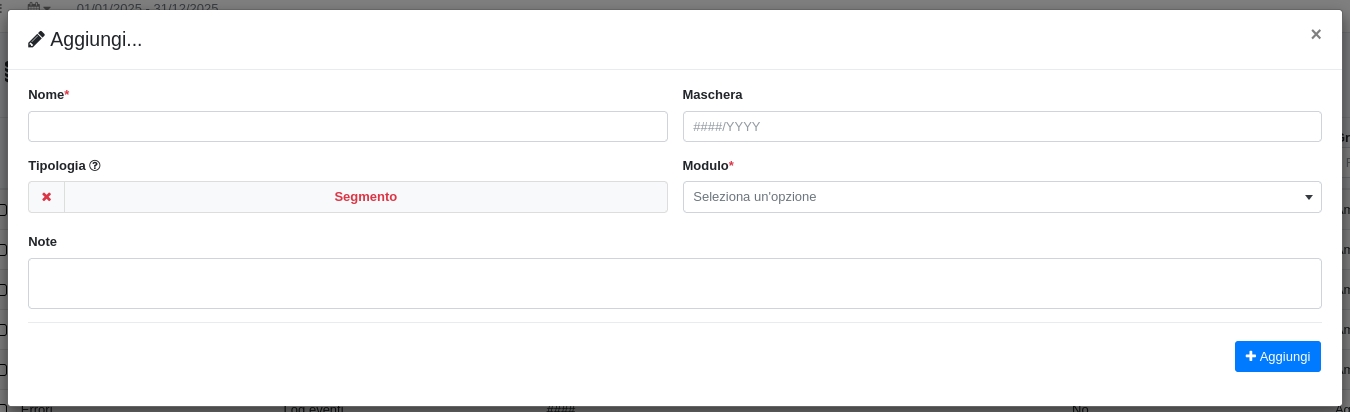Screen dimensions: 1350x412
Task: Click the Note field label
Action: click(42, 242)
